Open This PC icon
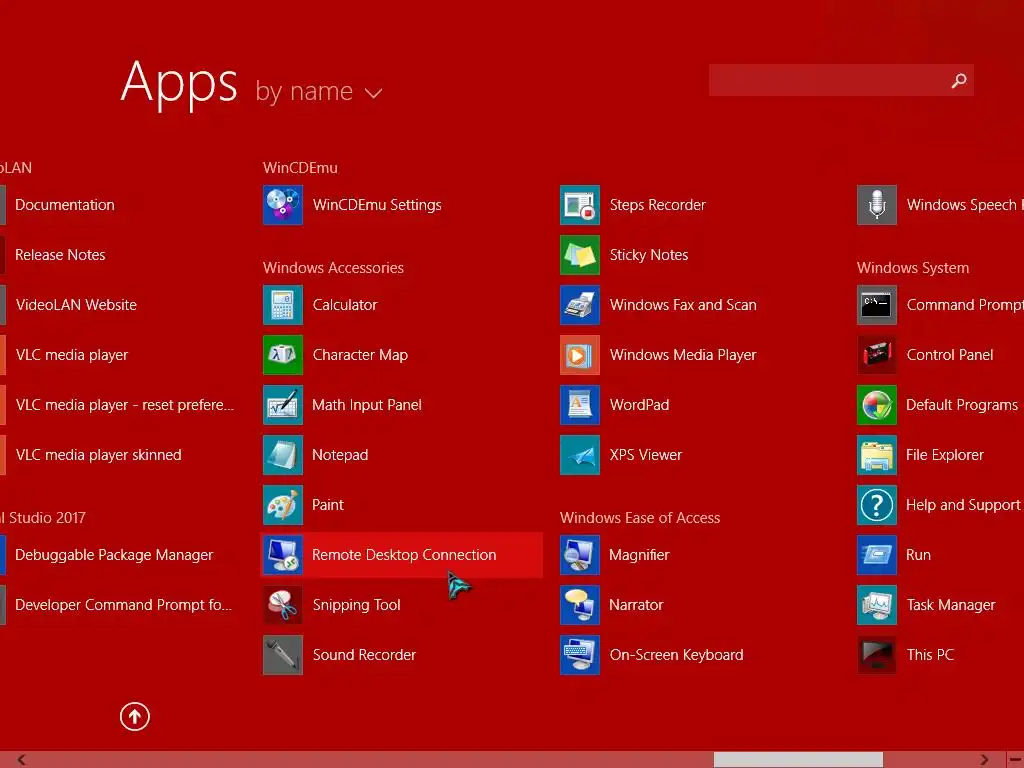 point(877,655)
